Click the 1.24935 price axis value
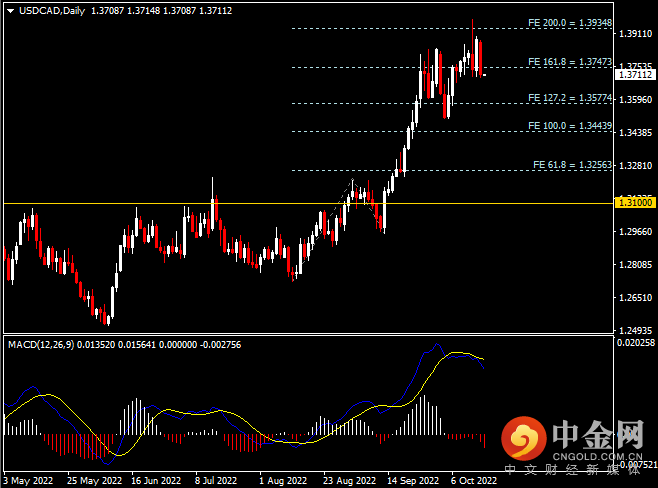 pyautogui.click(x=636, y=331)
